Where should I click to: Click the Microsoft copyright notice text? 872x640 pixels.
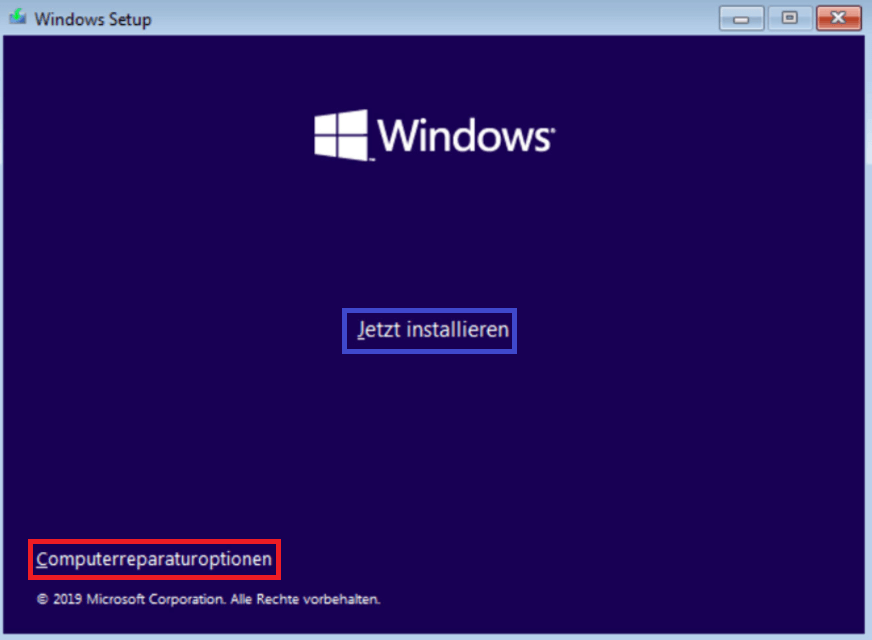pyautogui.click(x=209, y=599)
